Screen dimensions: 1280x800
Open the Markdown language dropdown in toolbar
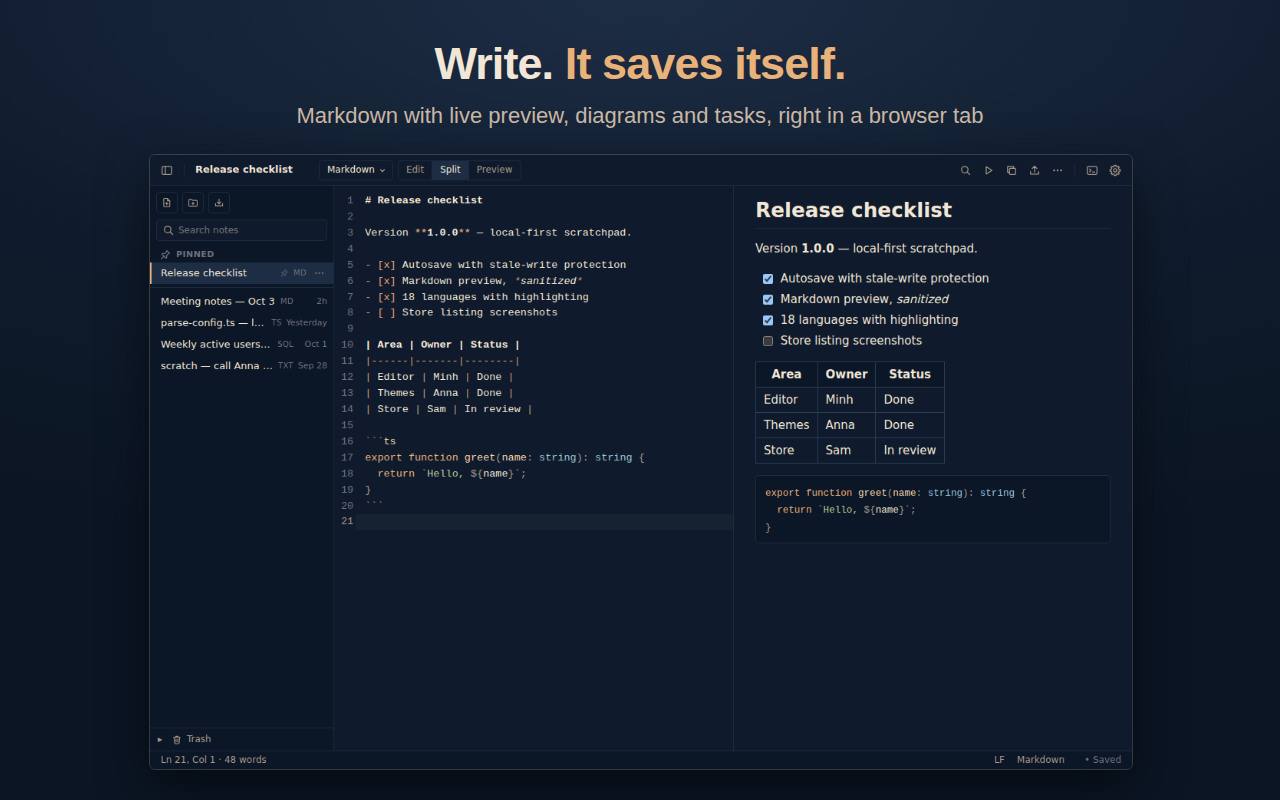[356, 170]
